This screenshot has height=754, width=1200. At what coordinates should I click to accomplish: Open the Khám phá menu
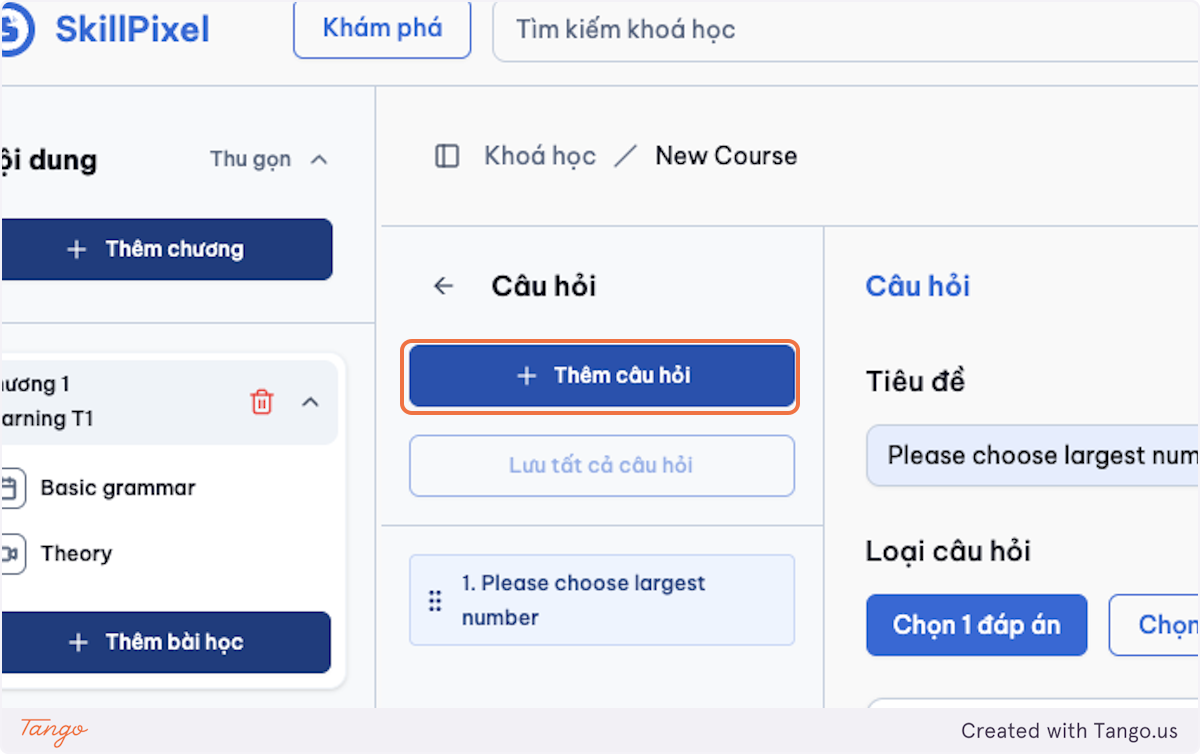pos(382,28)
